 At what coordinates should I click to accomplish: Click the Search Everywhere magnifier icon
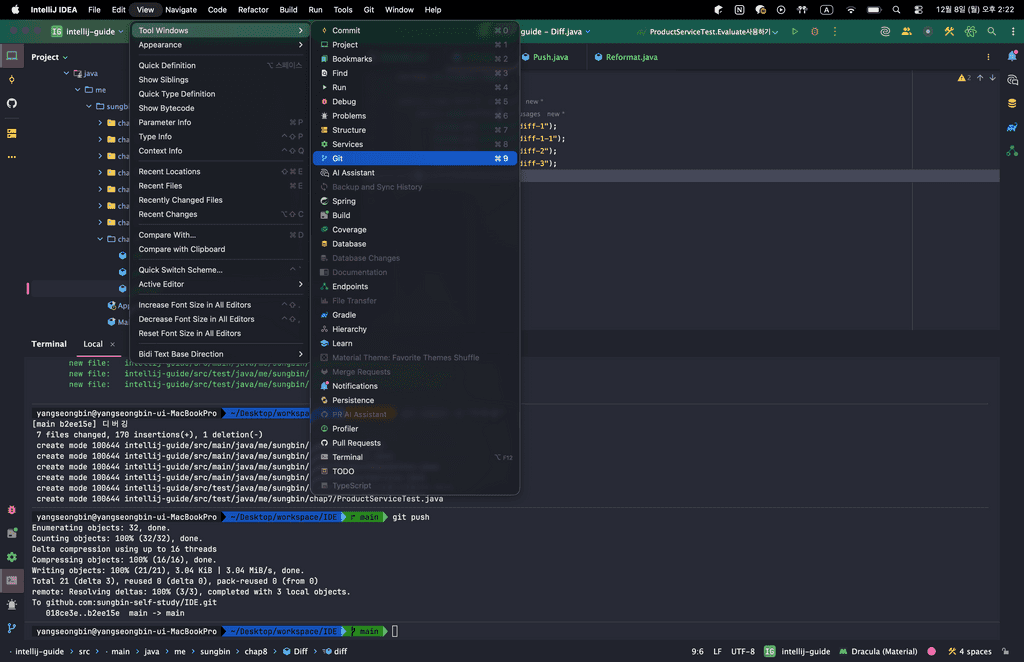pyautogui.click(x=992, y=32)
